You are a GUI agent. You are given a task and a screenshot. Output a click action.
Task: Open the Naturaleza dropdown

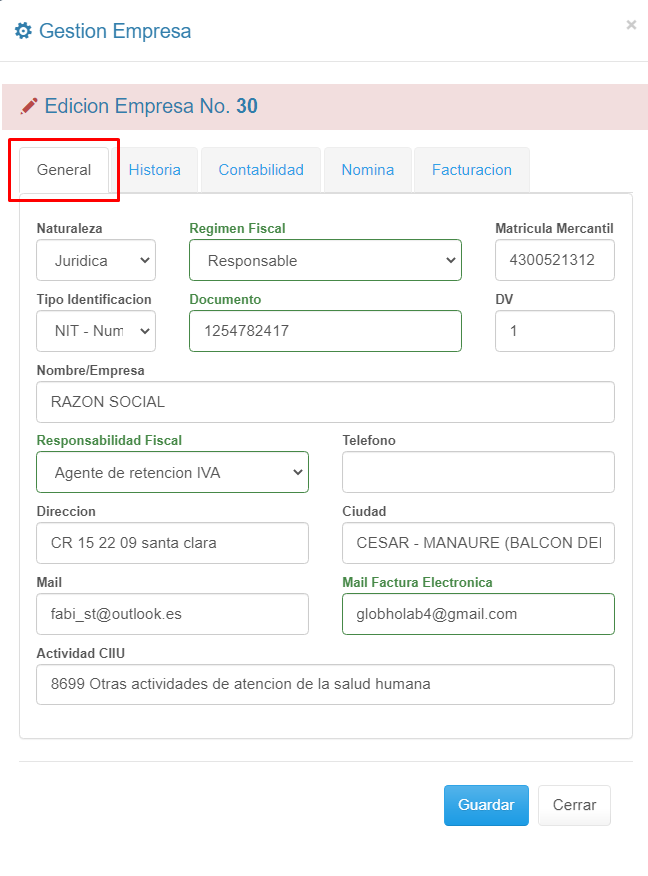pos(96,260)
